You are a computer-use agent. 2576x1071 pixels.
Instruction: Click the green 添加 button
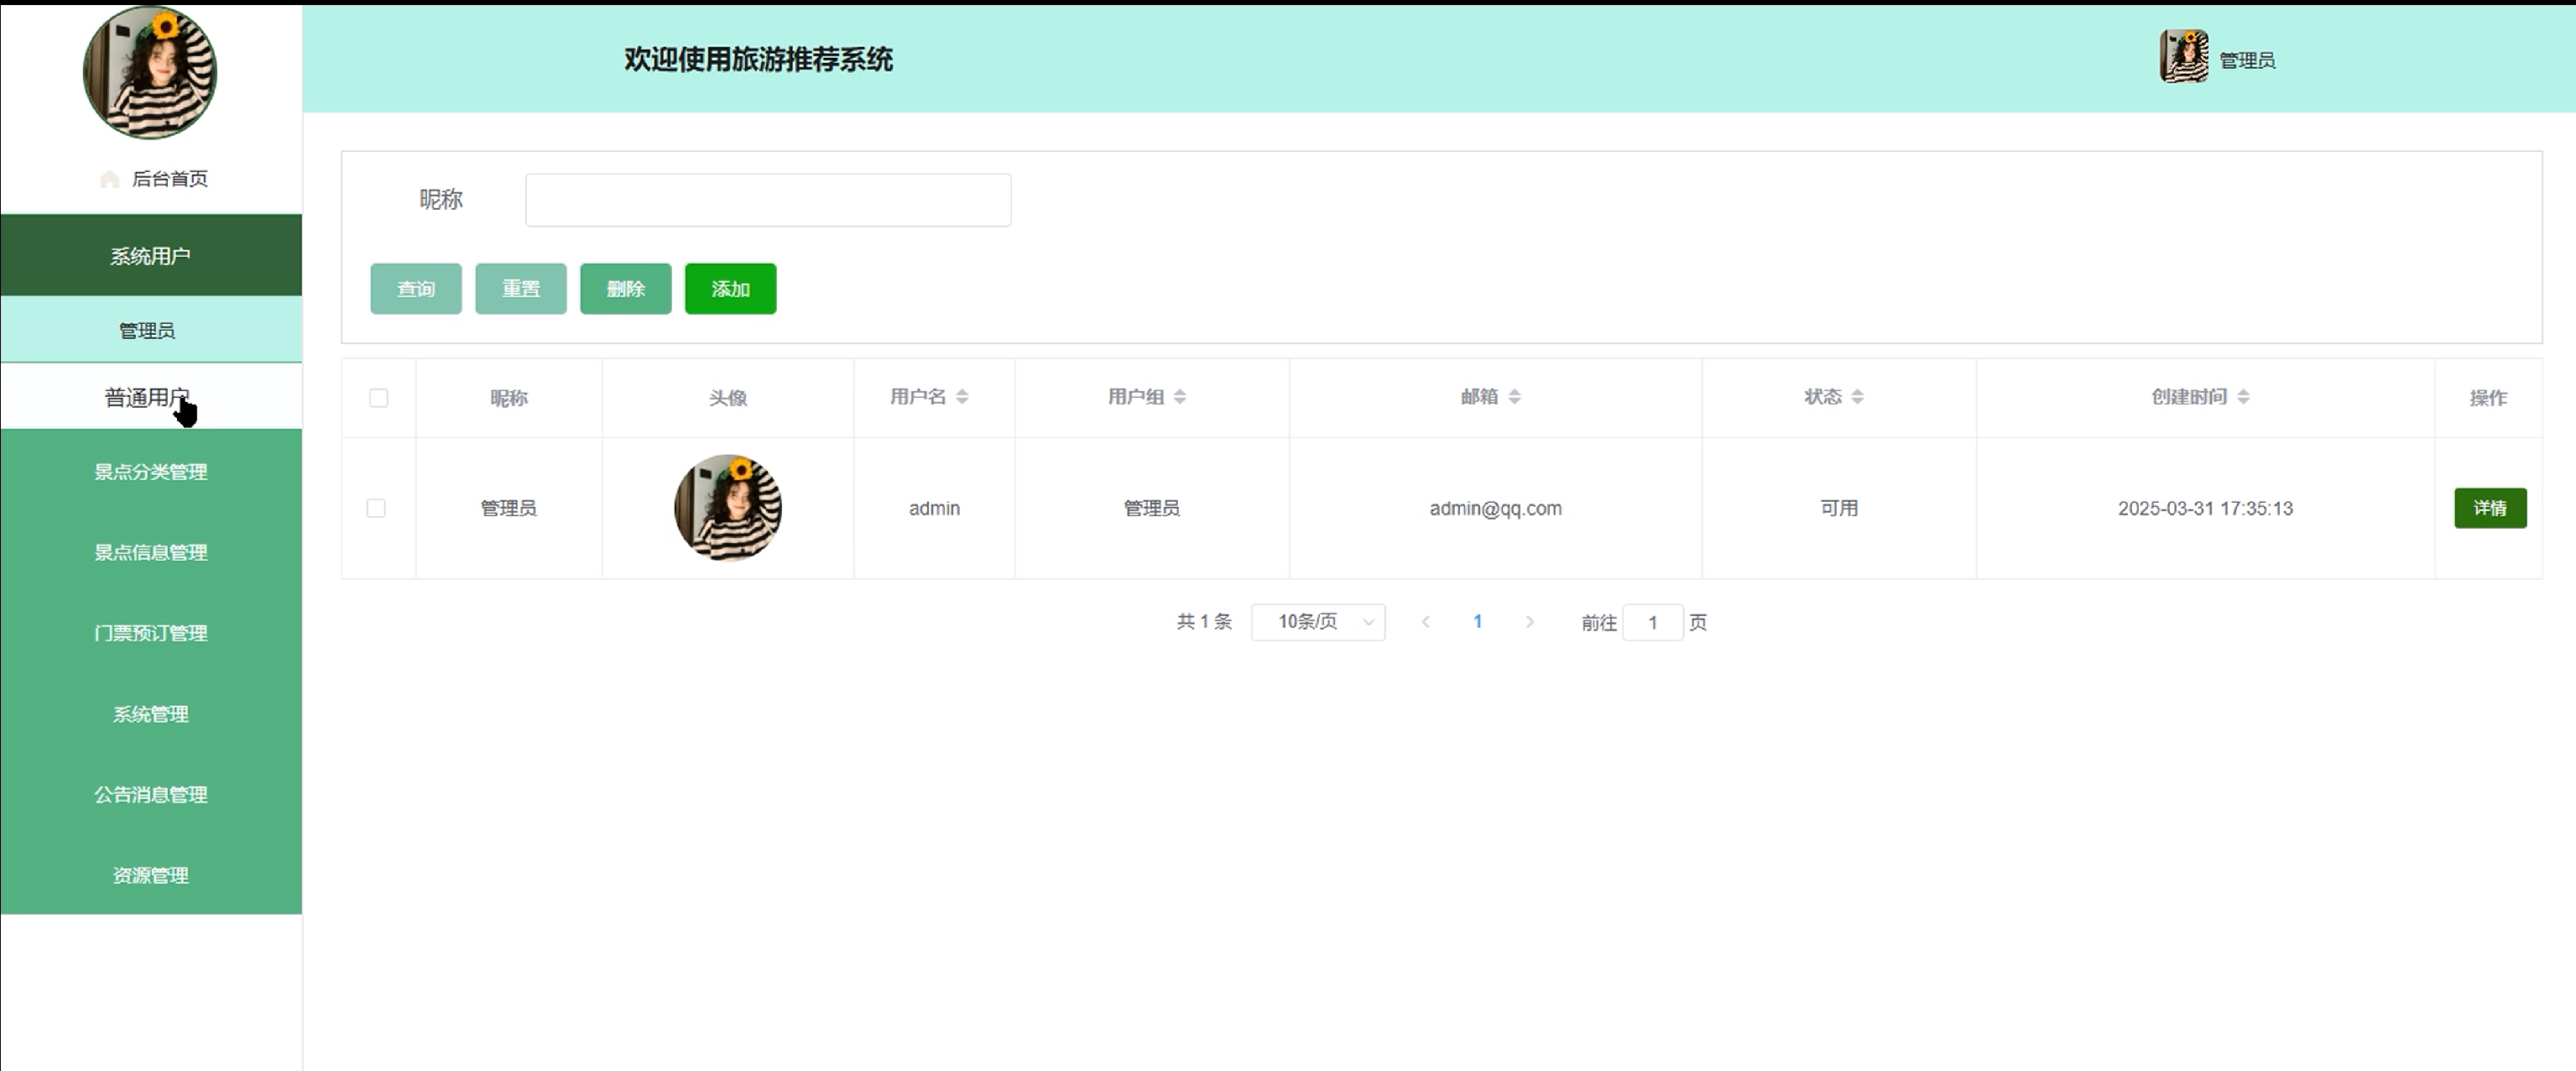coord(730,289)
